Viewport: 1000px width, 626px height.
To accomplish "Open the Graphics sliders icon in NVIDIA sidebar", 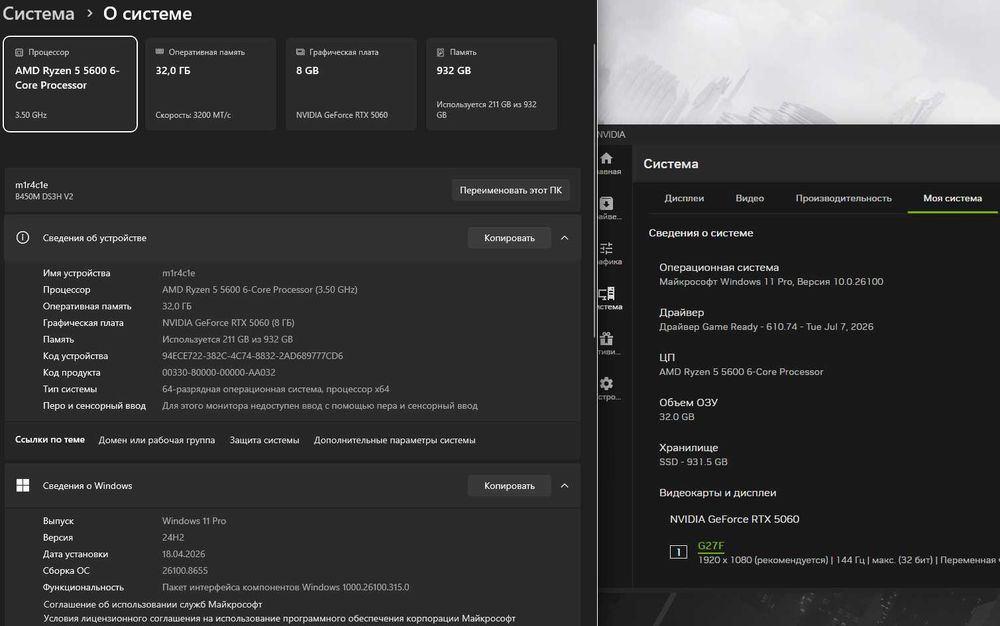I will coord(607,248).
